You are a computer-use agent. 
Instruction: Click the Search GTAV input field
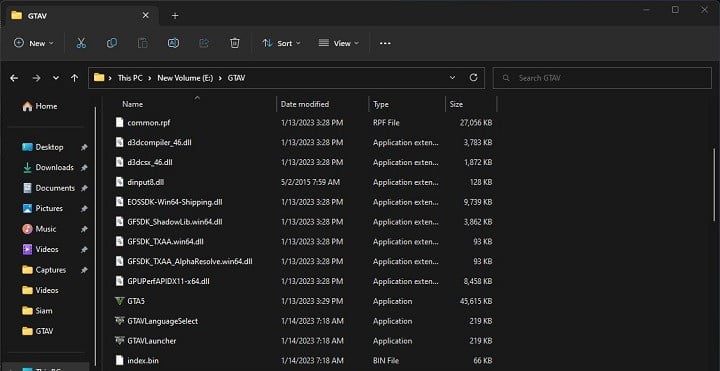pyautogui.click(x=602, y=78)
